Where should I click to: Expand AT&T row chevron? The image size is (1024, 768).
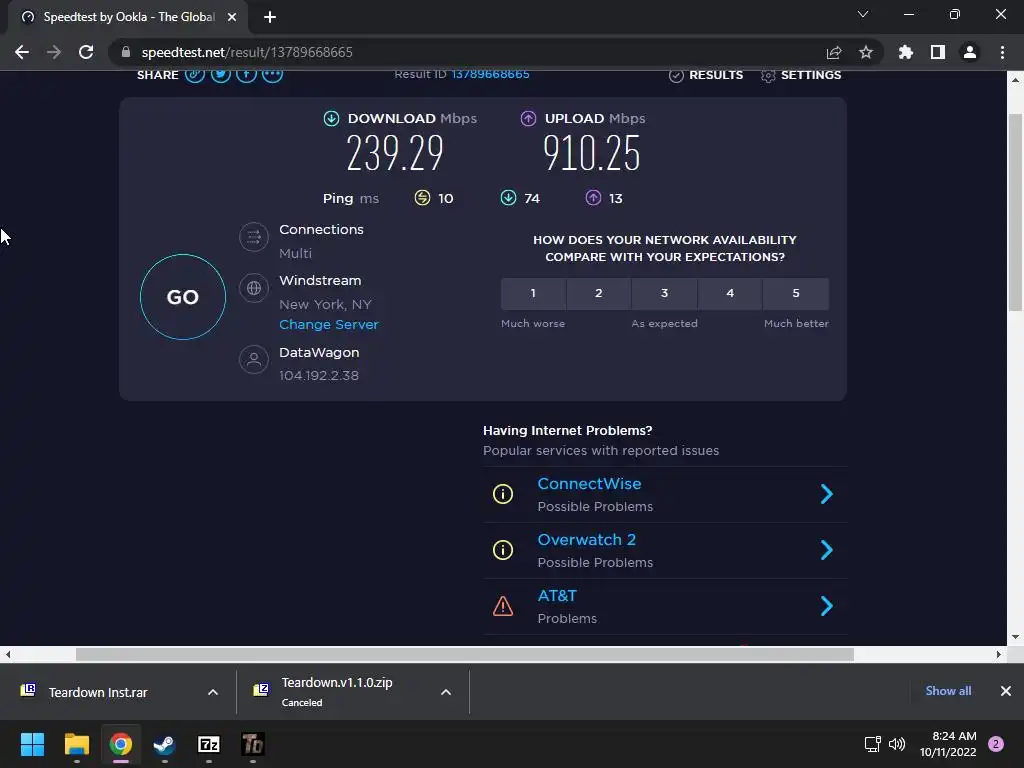[x=827, y=607]
